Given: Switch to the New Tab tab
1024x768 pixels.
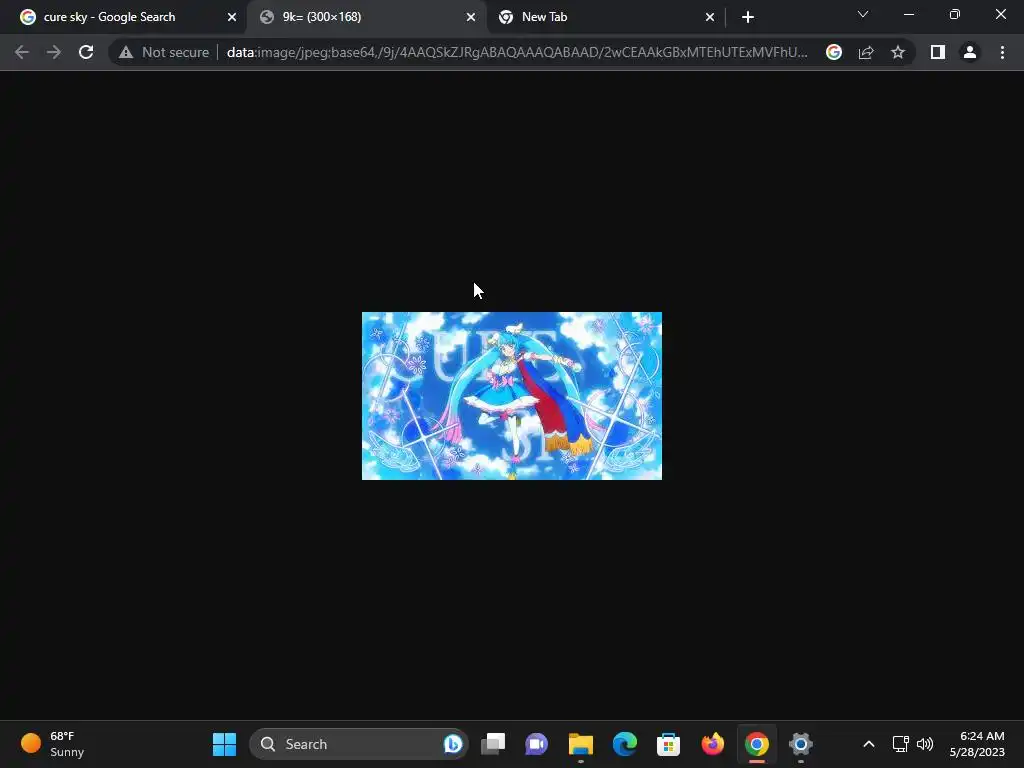Looking at the screenshot, I should point(605,17).
